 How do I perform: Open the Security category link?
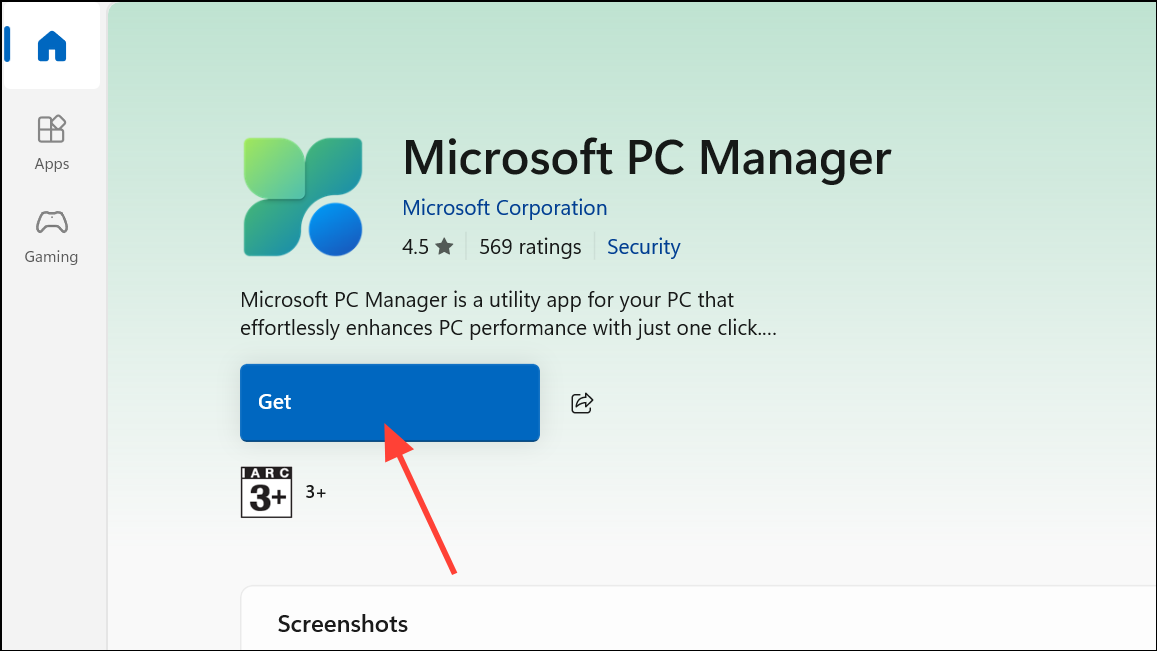click(x=643, y=247)
